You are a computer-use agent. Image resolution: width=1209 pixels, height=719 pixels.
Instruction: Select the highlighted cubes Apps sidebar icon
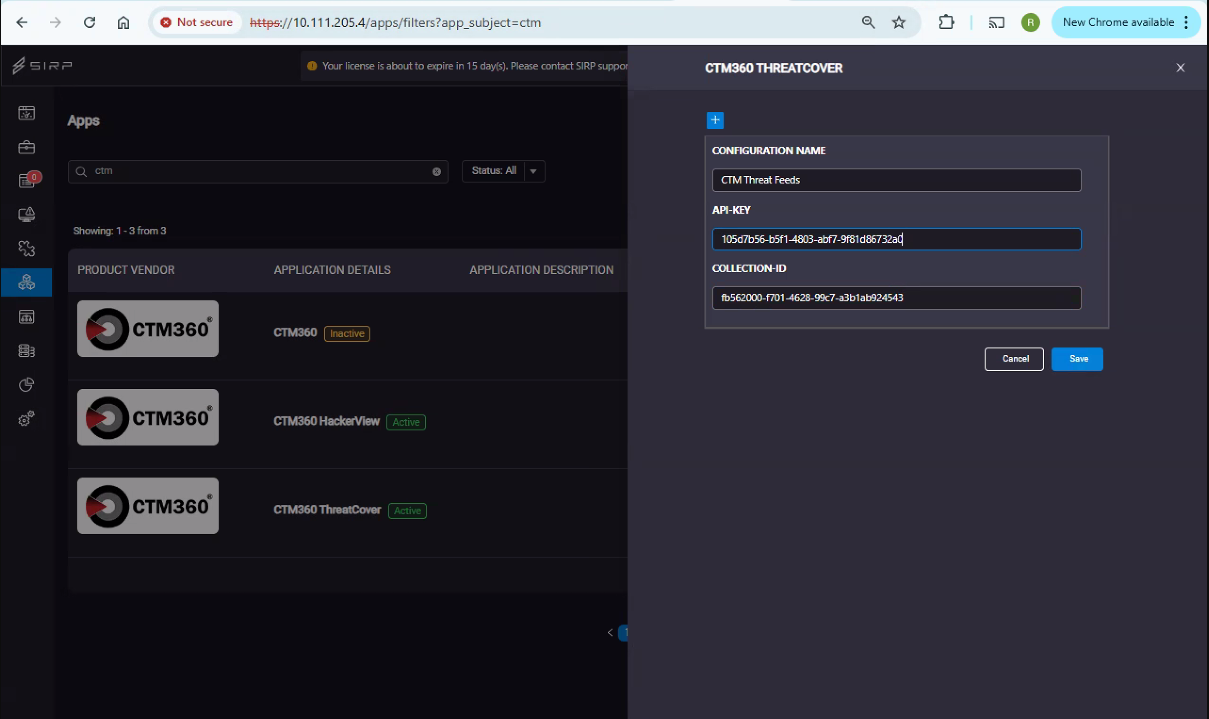[x=27, y=282]
